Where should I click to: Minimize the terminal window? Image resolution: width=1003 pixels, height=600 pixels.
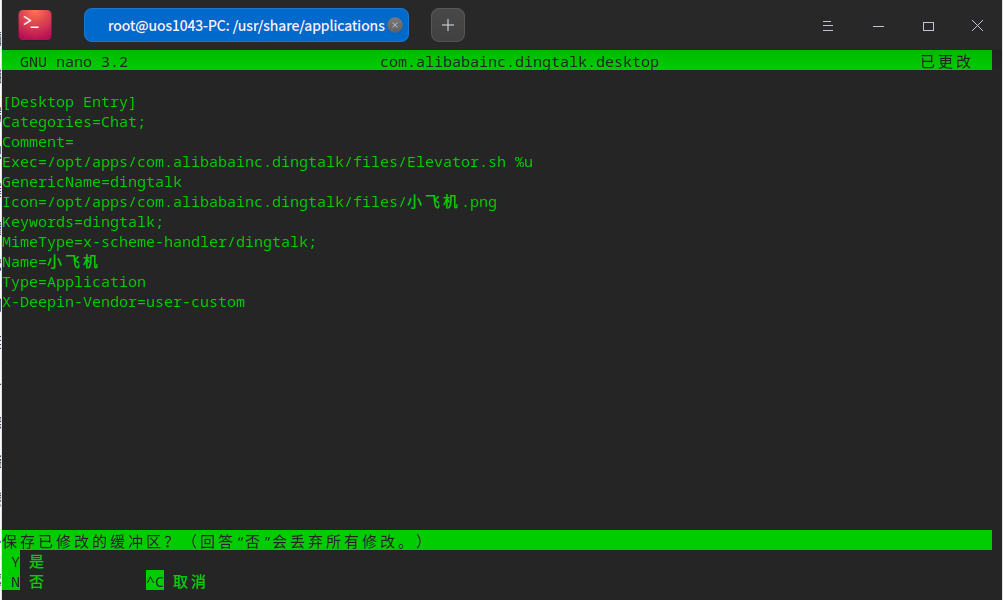(x=878, y=26)
